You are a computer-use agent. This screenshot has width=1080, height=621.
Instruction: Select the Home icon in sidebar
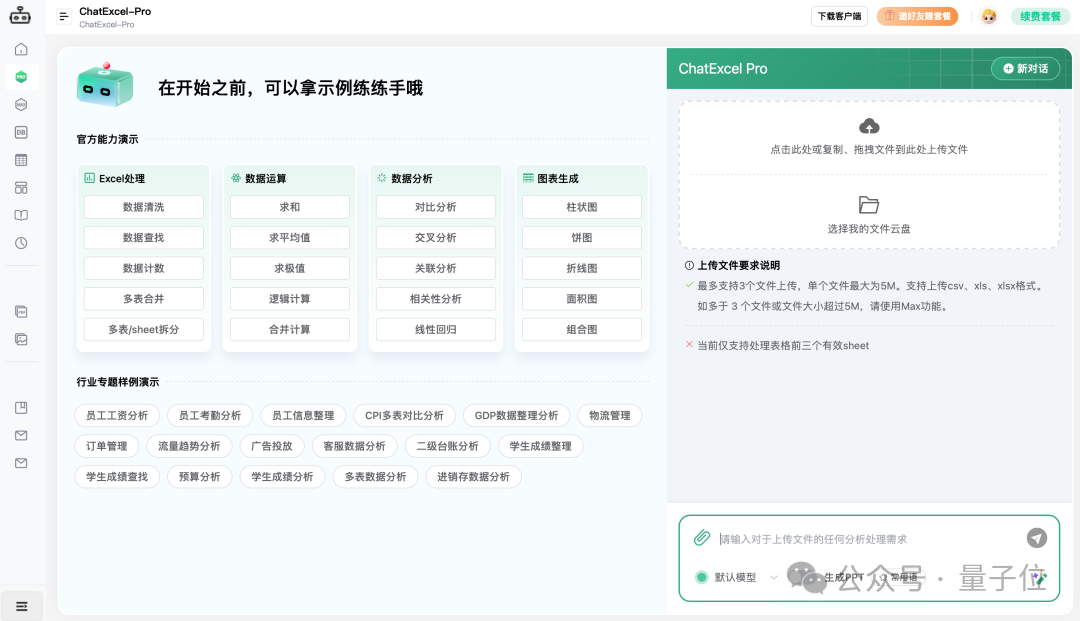[21, 48]
